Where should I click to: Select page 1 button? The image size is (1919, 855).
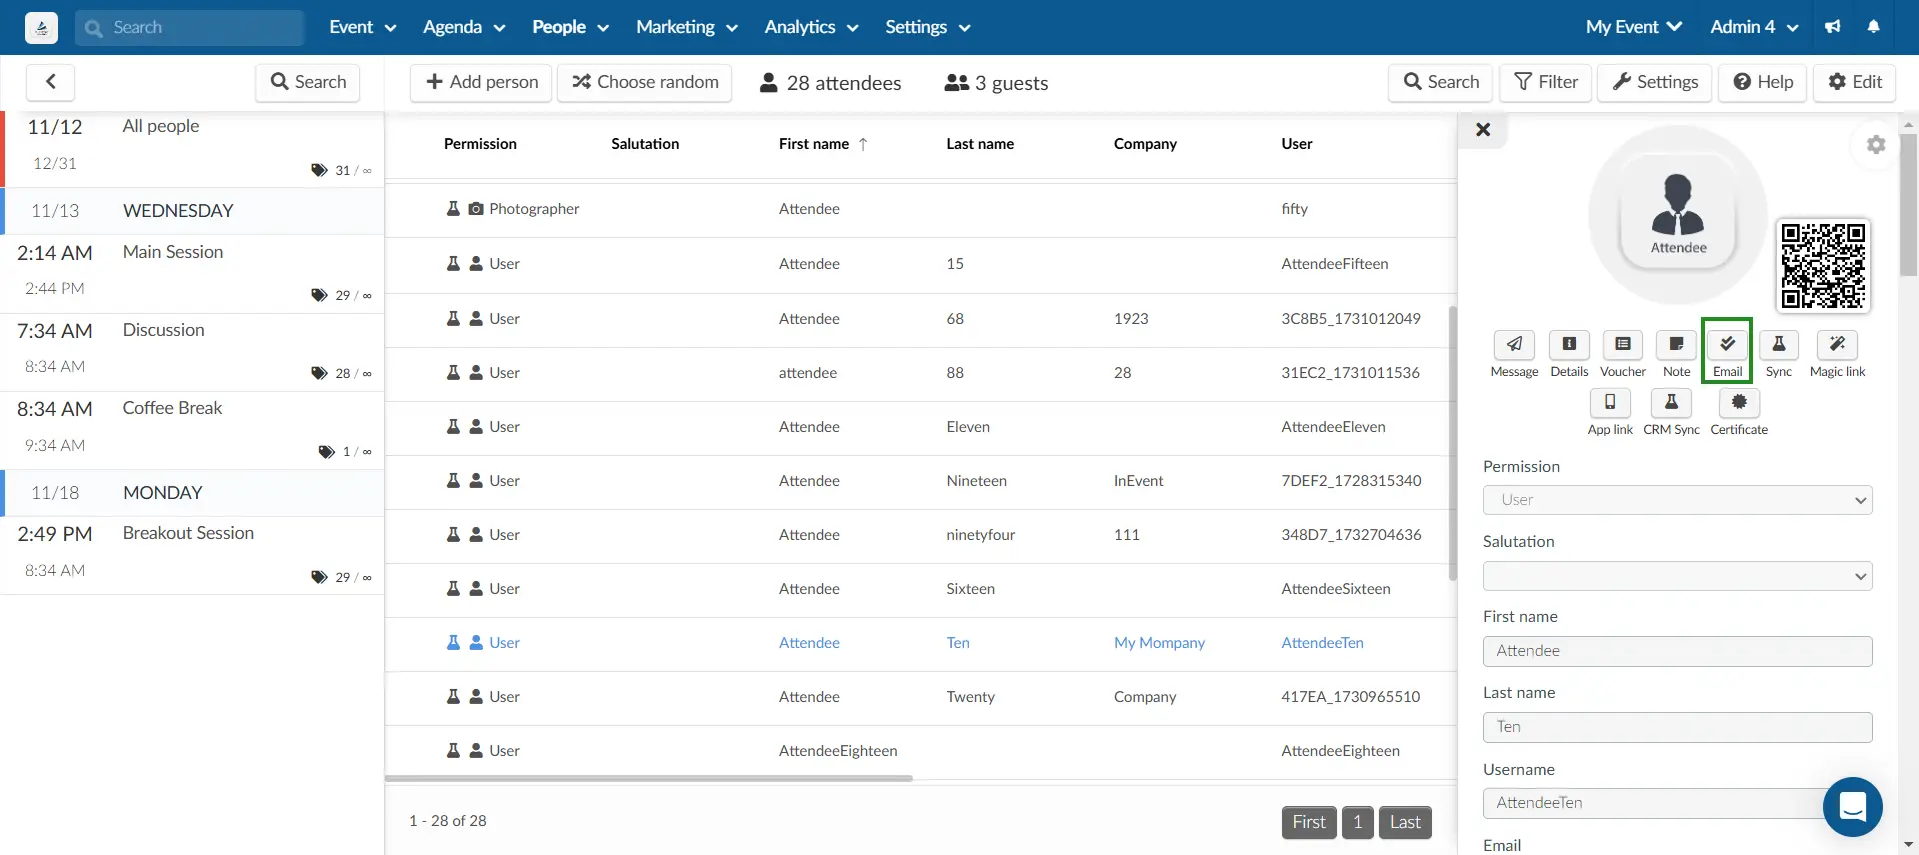point(1357,822)
